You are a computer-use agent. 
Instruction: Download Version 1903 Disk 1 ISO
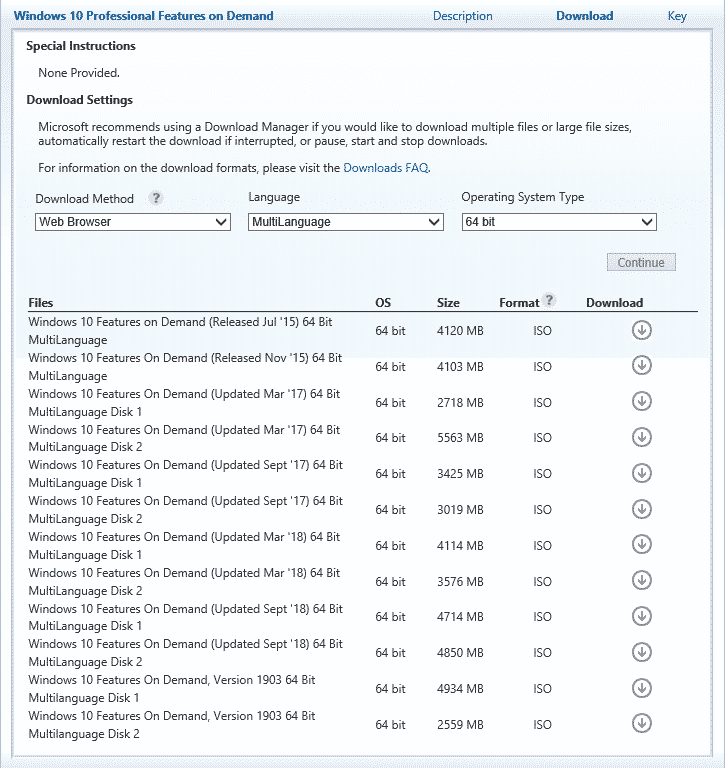click(x=641, y=688)
